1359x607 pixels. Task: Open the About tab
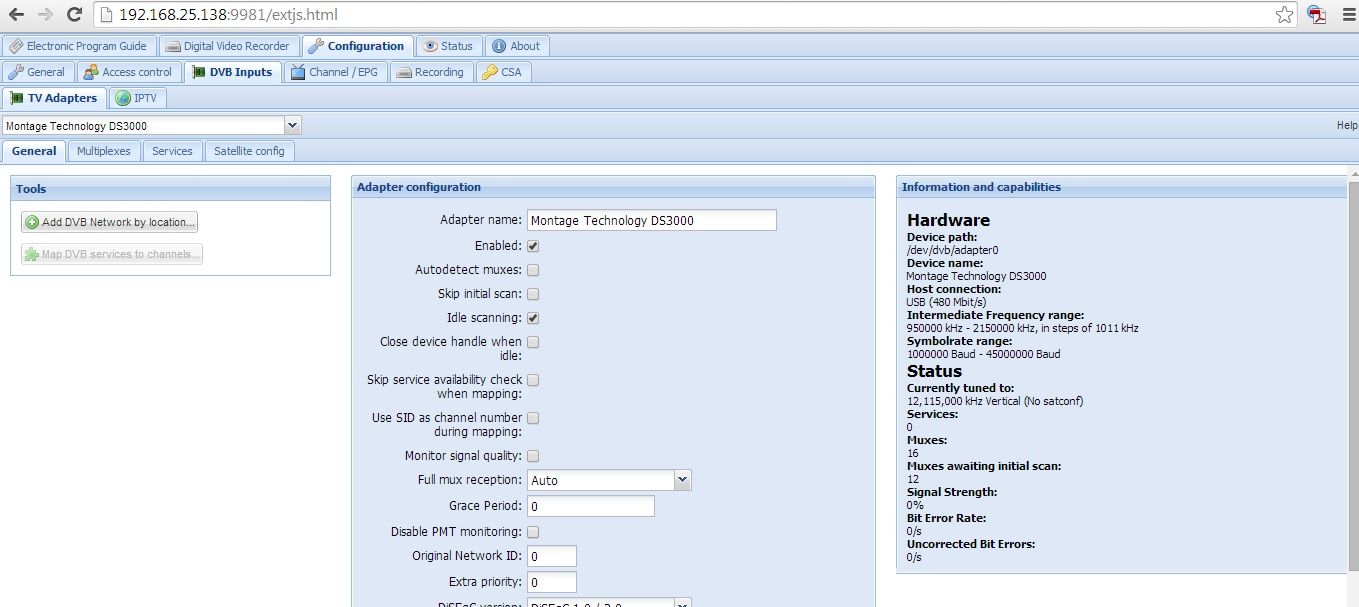click(x=517, y=46)
